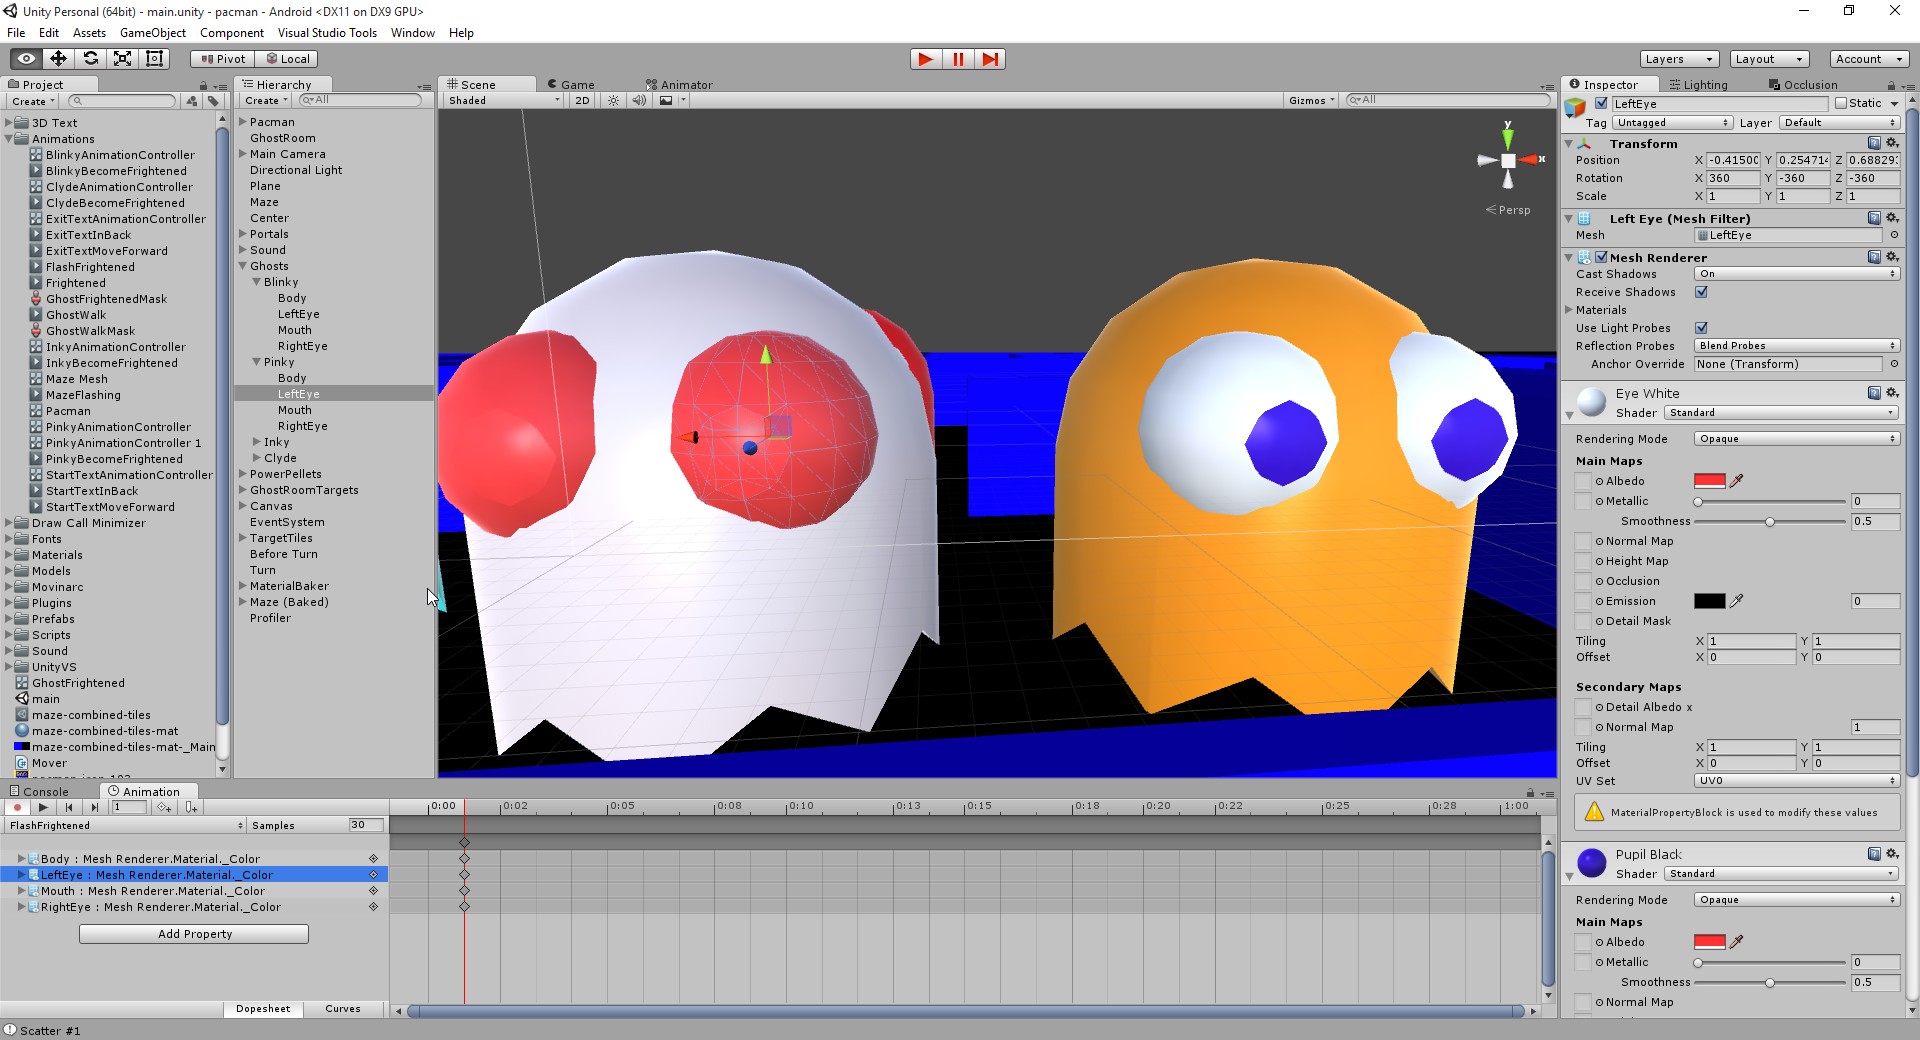This screenshot has width=1920, height=1040.
Task: Select the Rotate tool
Action: coord(91,59)
